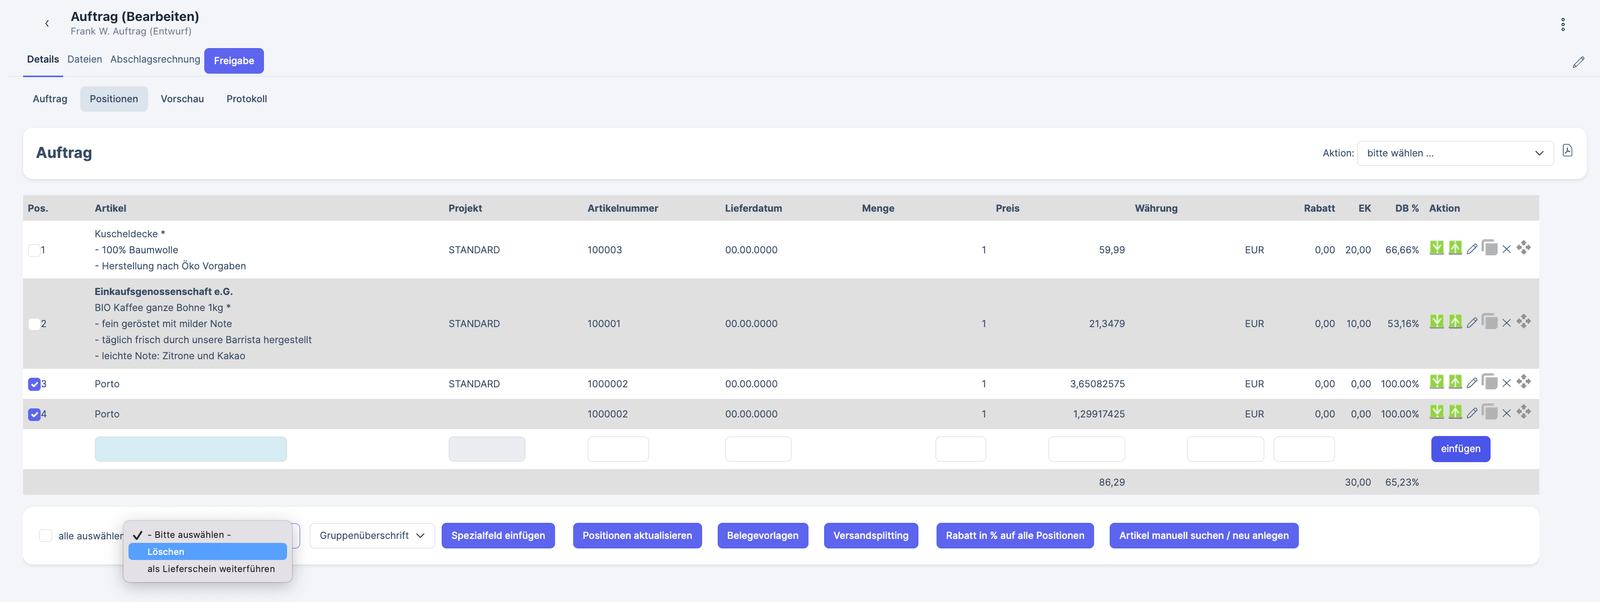
Task: Open the three-dot menu in the header
Action: [1562, 24]
